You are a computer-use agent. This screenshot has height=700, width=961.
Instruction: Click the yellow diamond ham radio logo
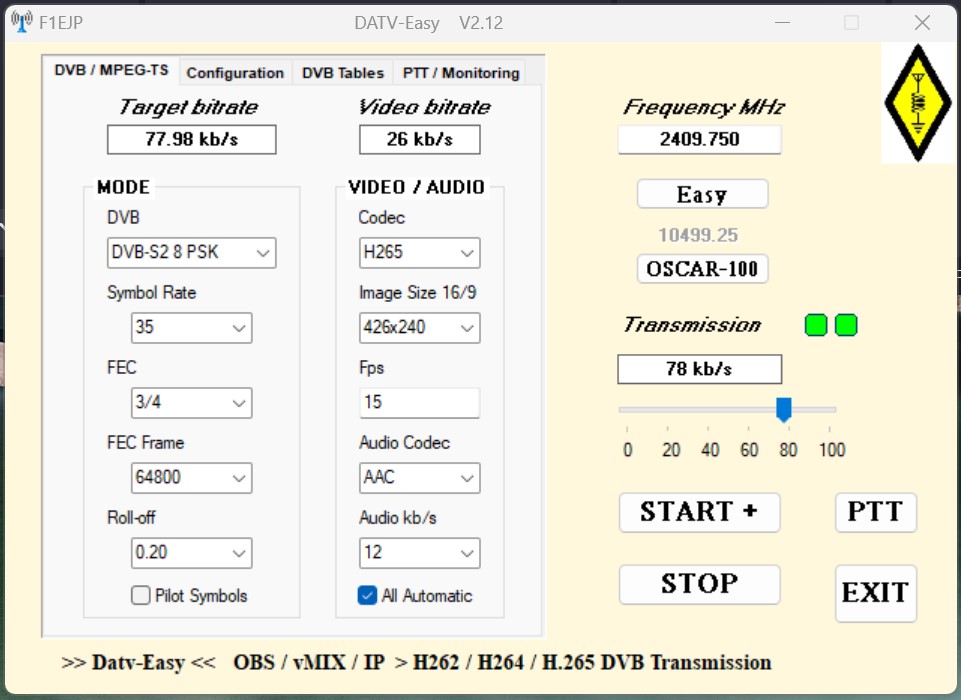[917, 102]
